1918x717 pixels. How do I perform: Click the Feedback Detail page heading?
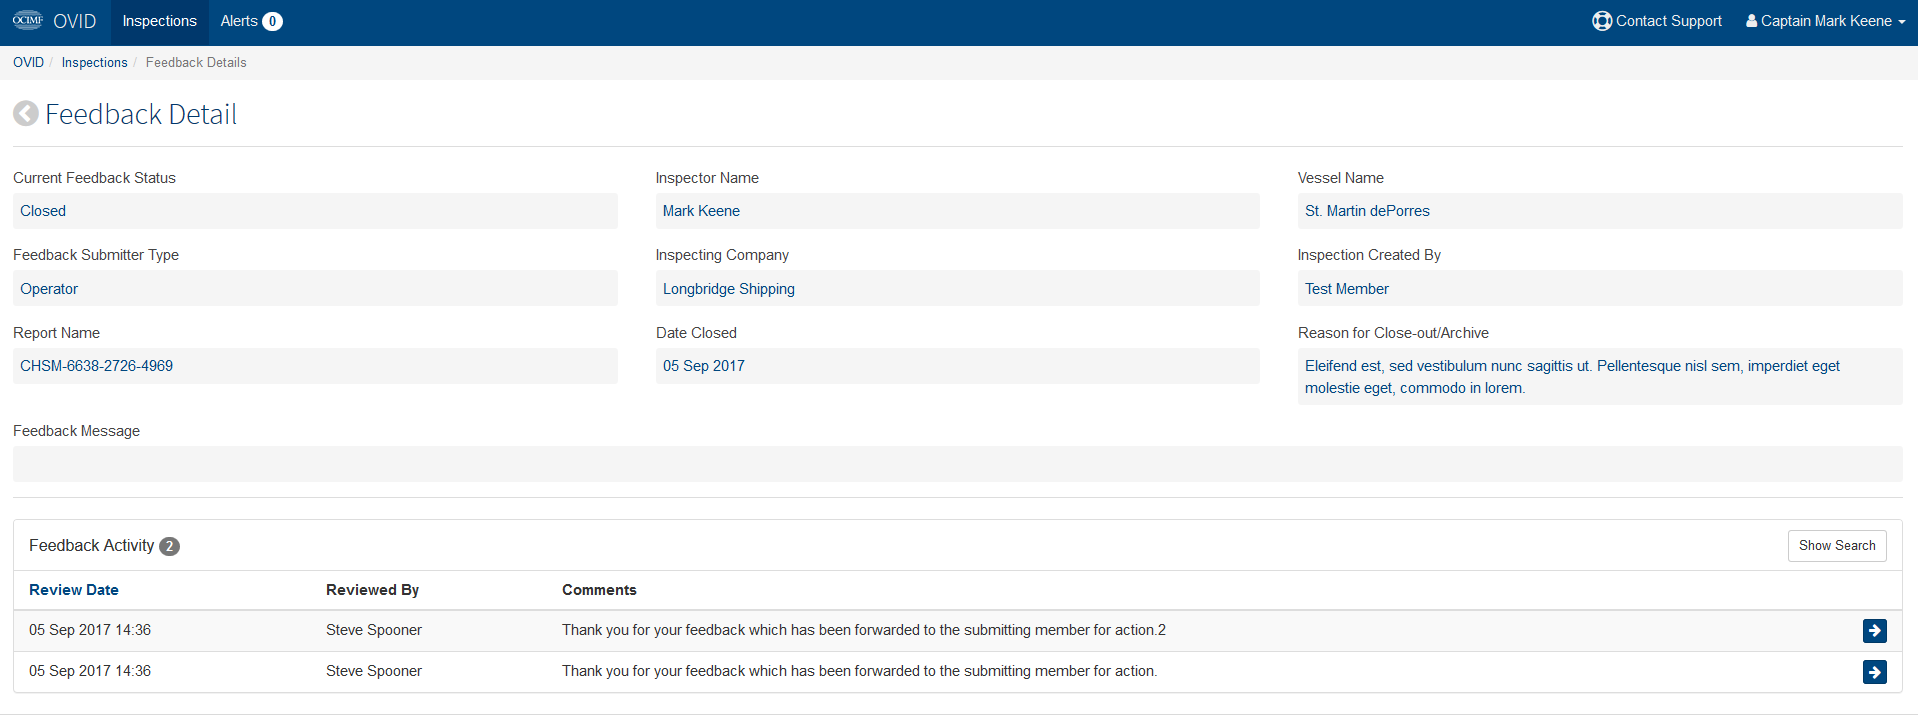(141, 114)
